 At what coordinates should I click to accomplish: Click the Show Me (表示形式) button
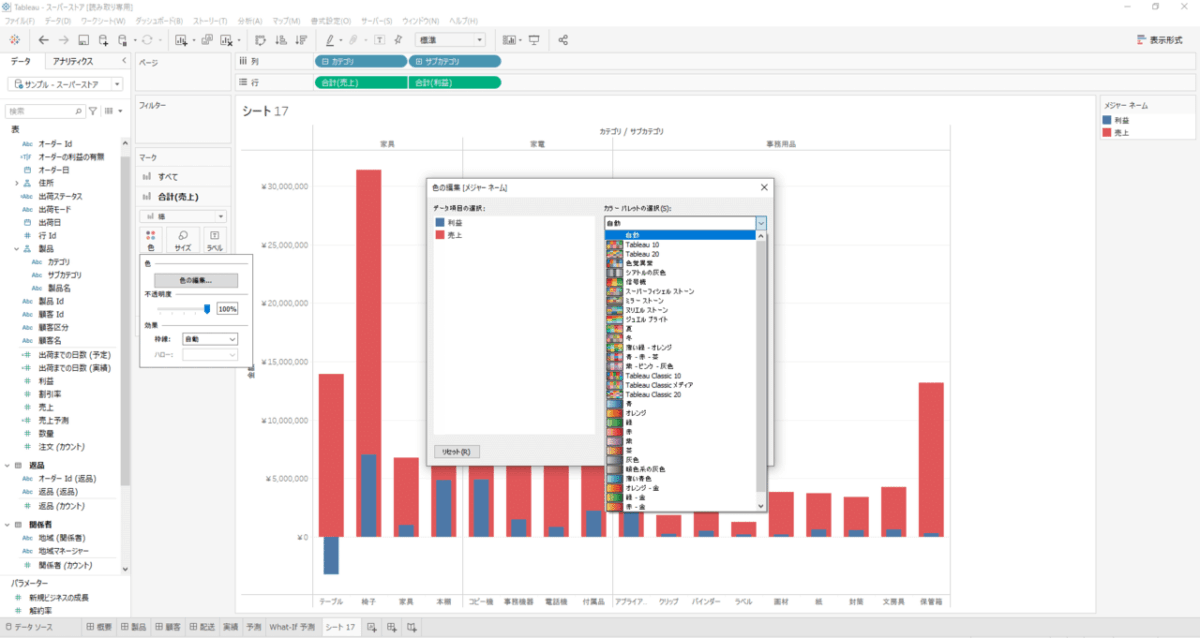click(x=1162, y=40)
